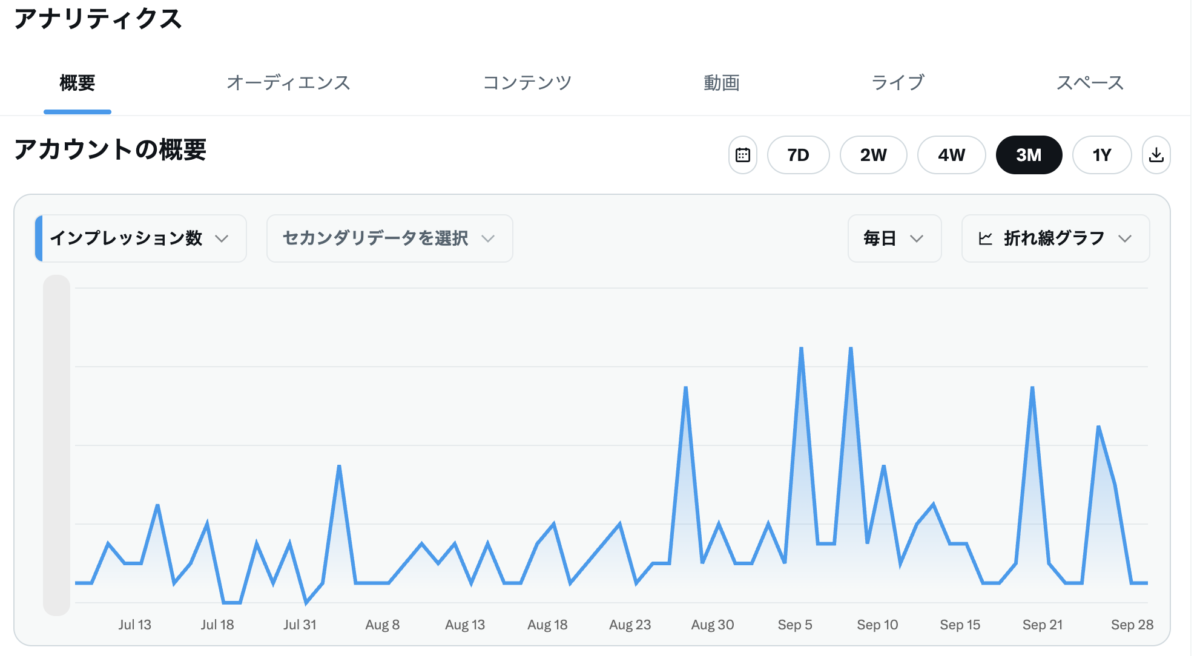Switch to the オーディエンス tab
The image size is (1200, 656).
tap(288, 83)
